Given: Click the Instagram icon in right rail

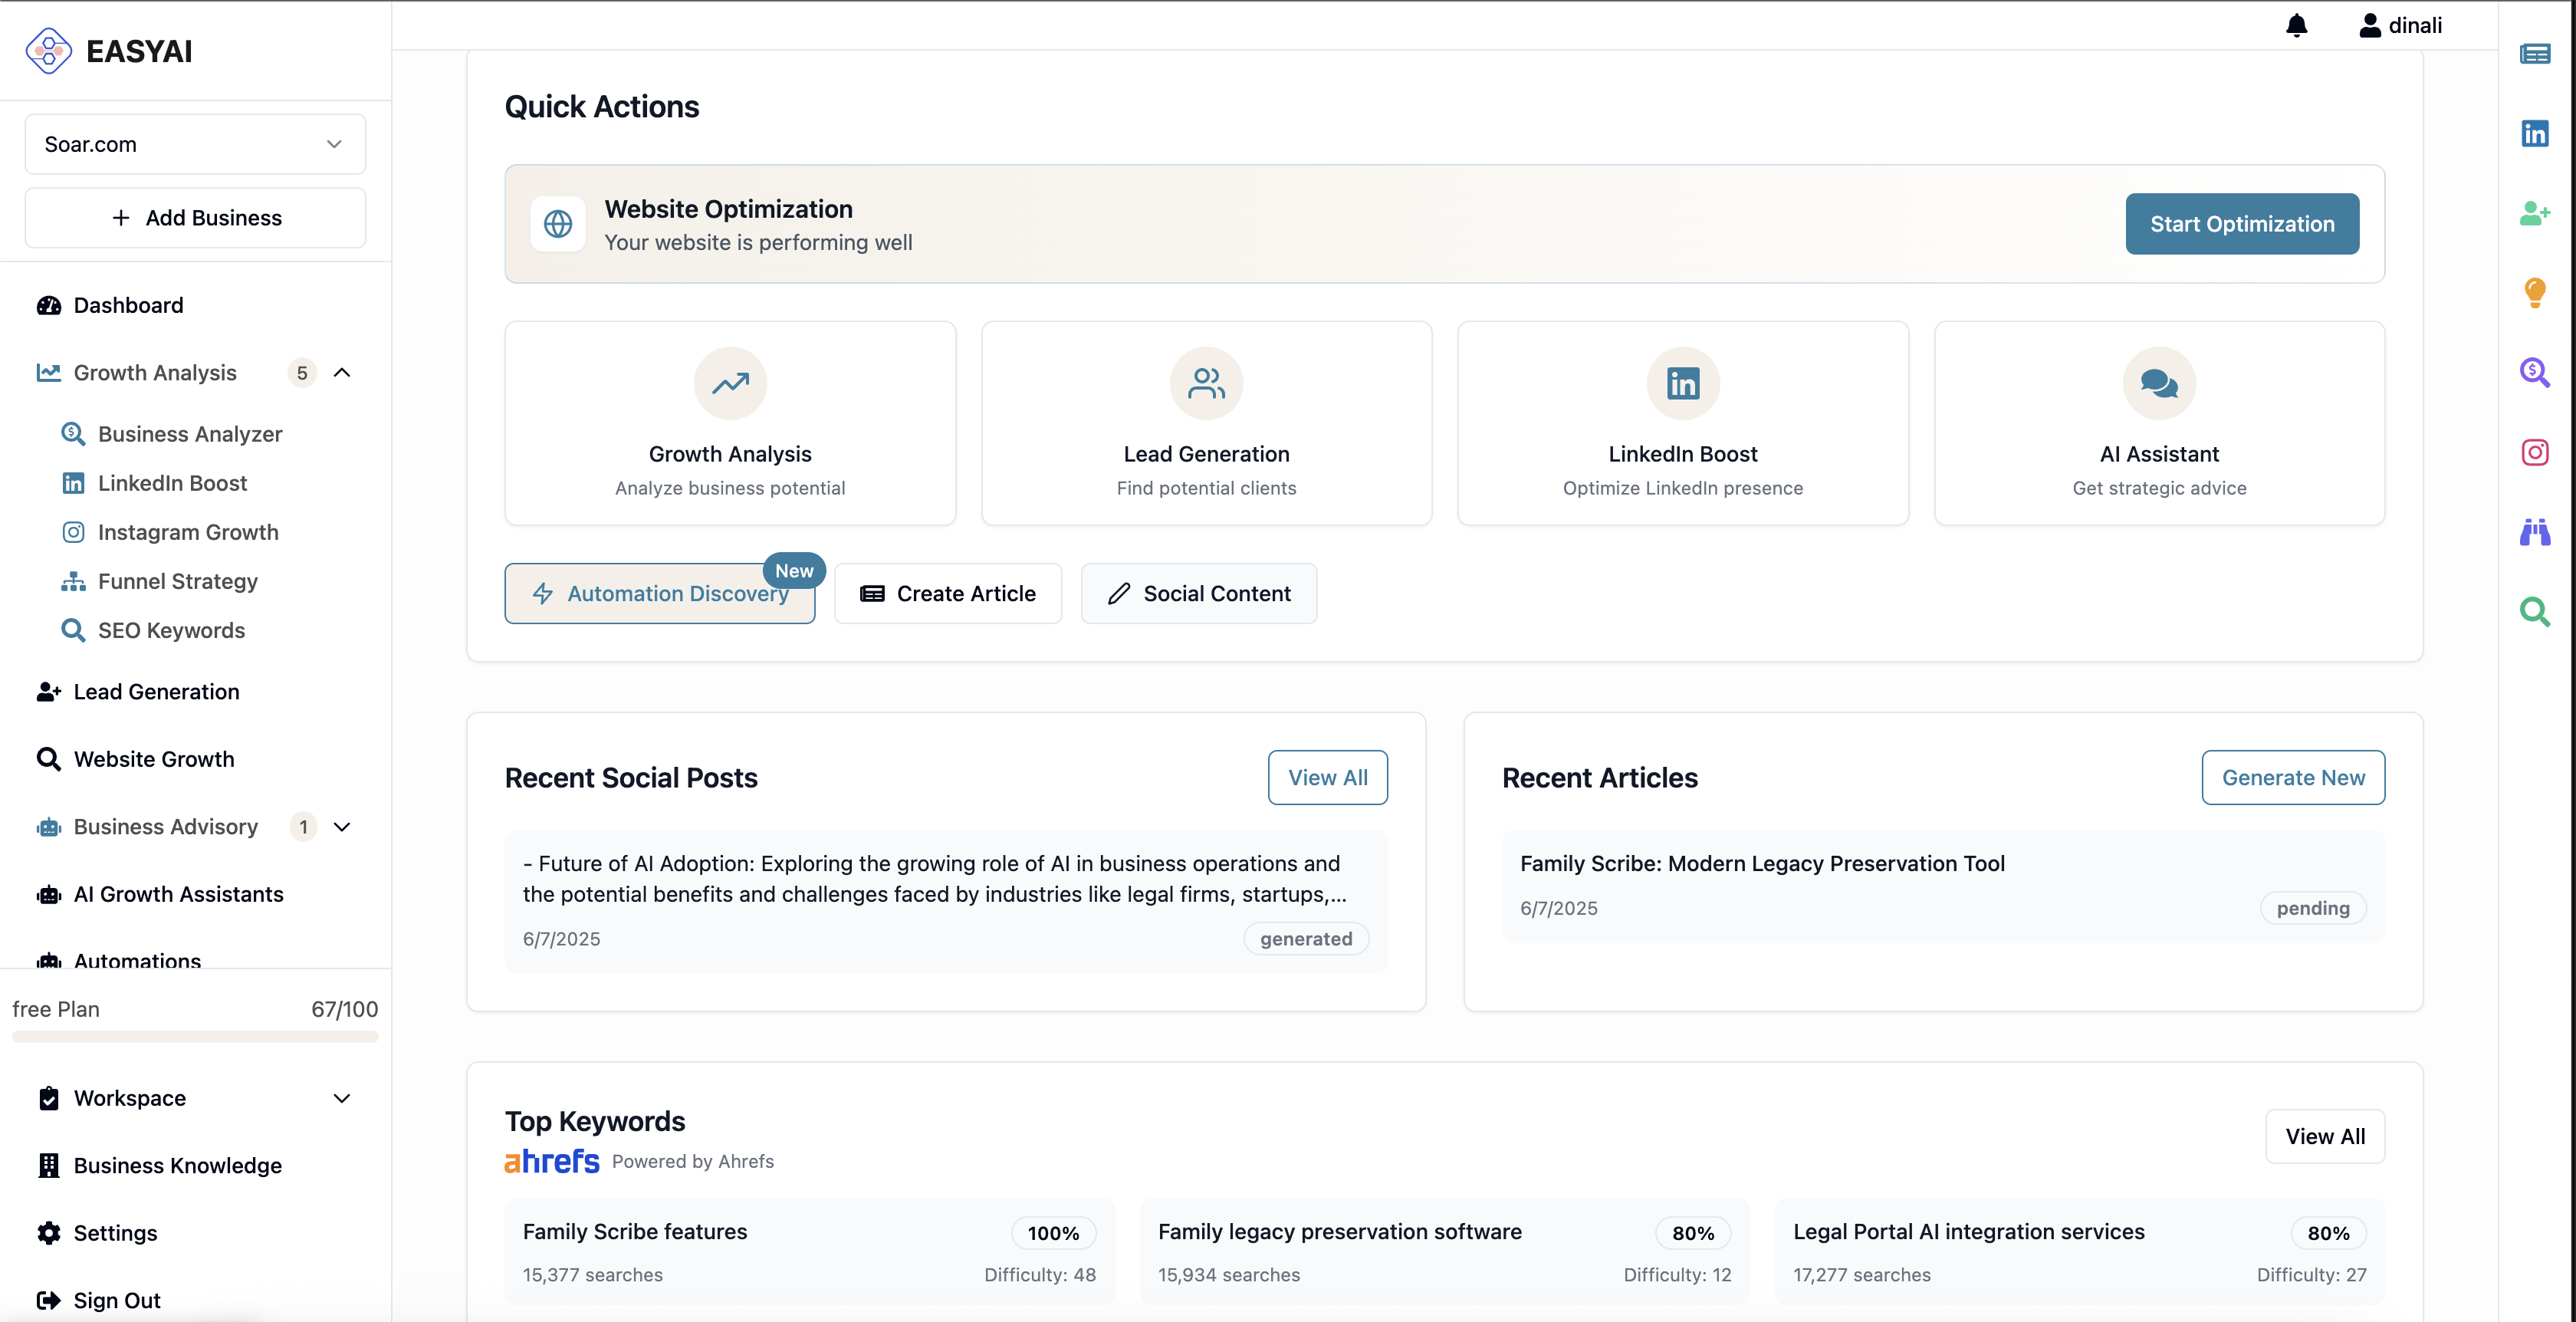Looking at the screenshot, I should (2534, 452).
